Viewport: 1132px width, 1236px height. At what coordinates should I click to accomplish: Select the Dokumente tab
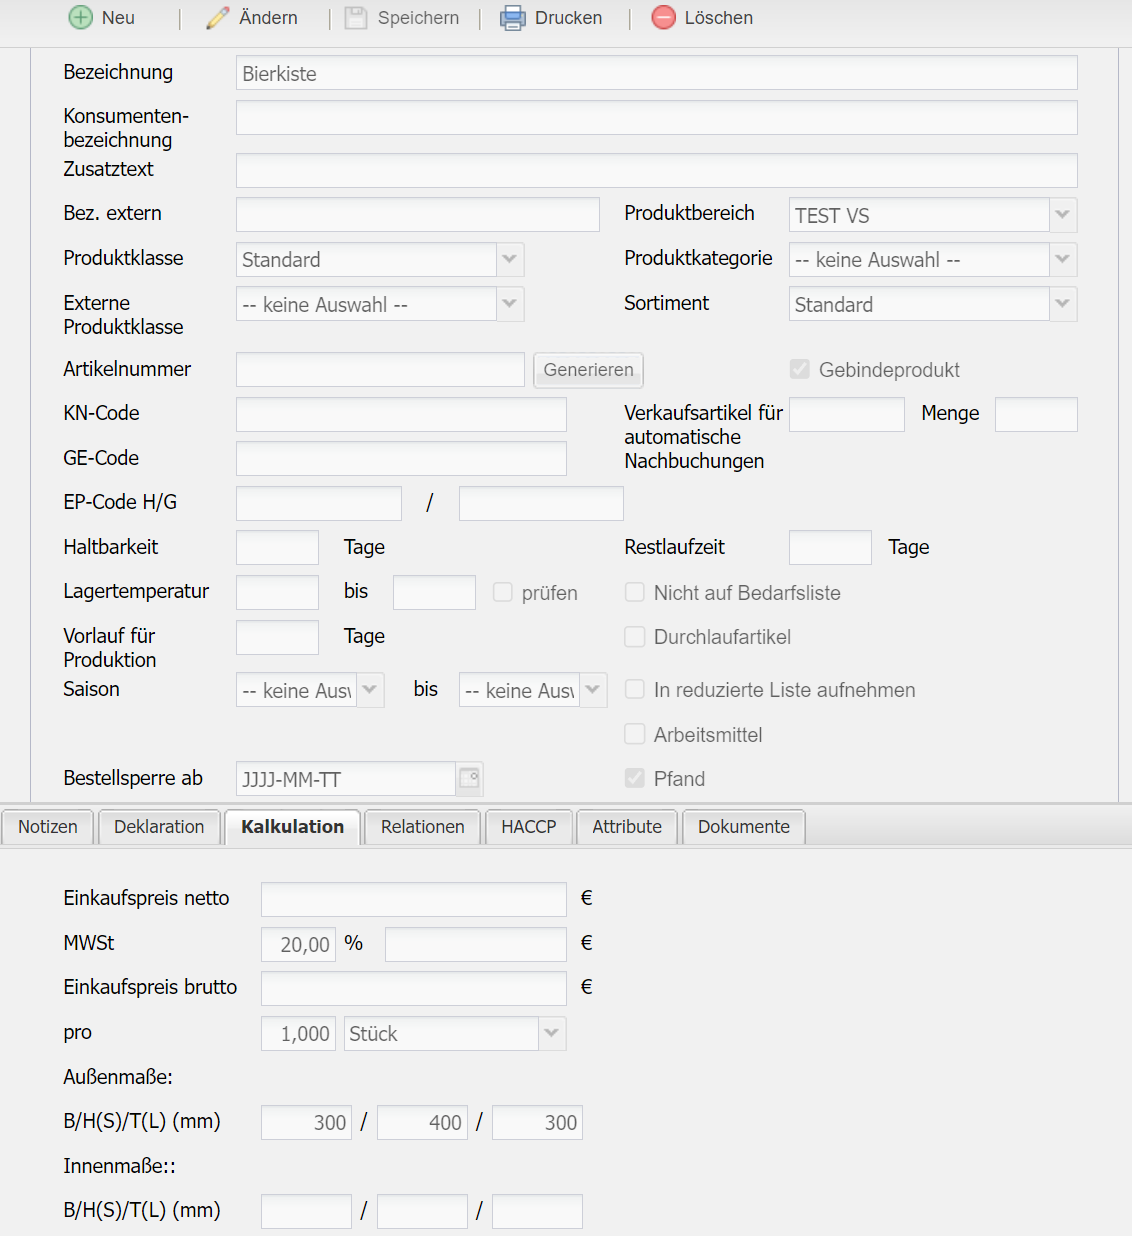743,827
